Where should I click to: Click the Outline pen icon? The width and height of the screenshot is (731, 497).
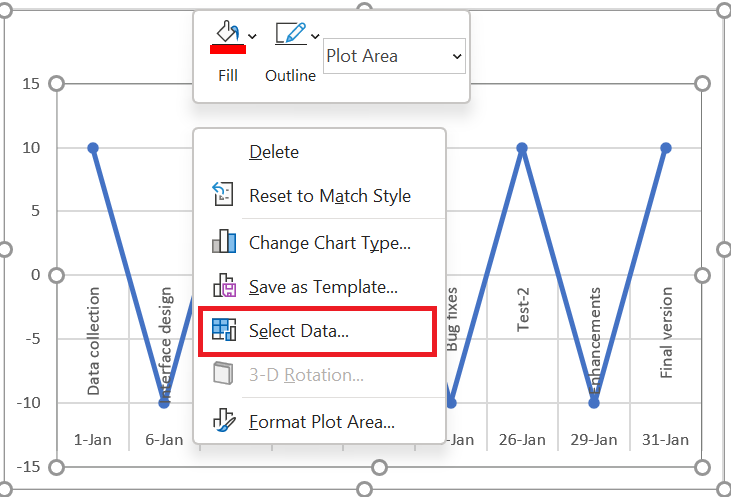click(x=290, y=34)
